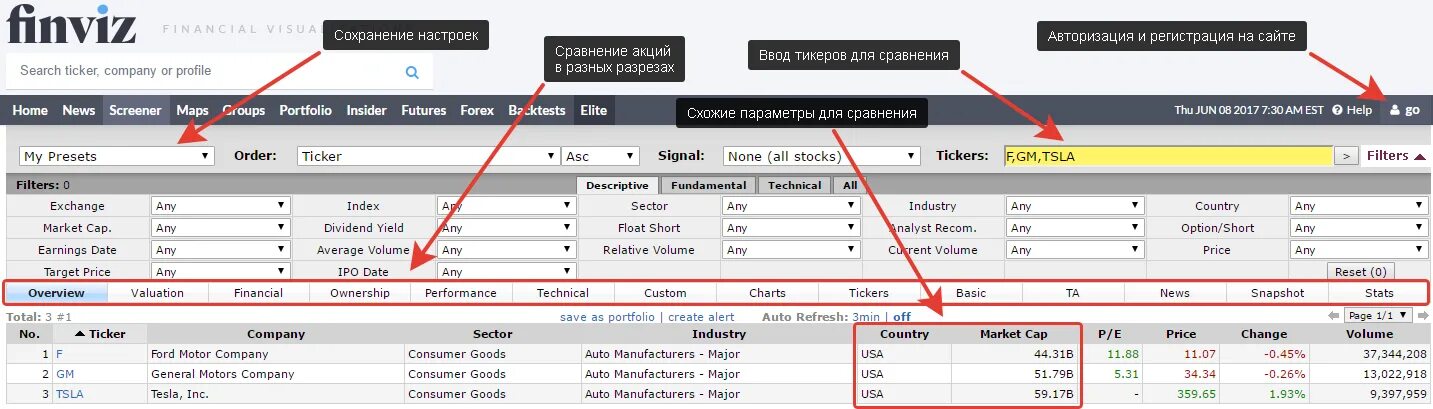The width and height of the screenshot is (1433, 409).
Task: Click the user login icon
Action: [1395, 110]
